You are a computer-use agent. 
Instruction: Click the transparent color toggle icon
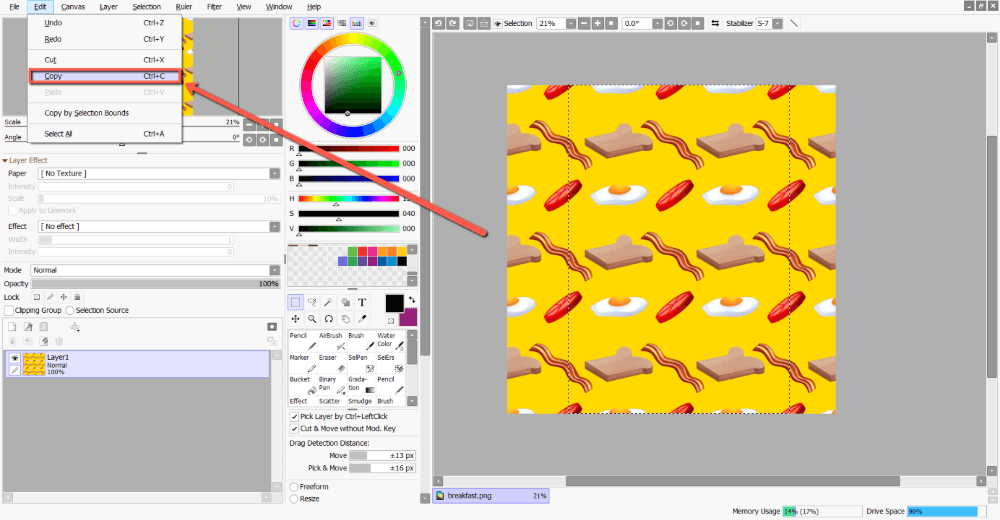(391, 321)
